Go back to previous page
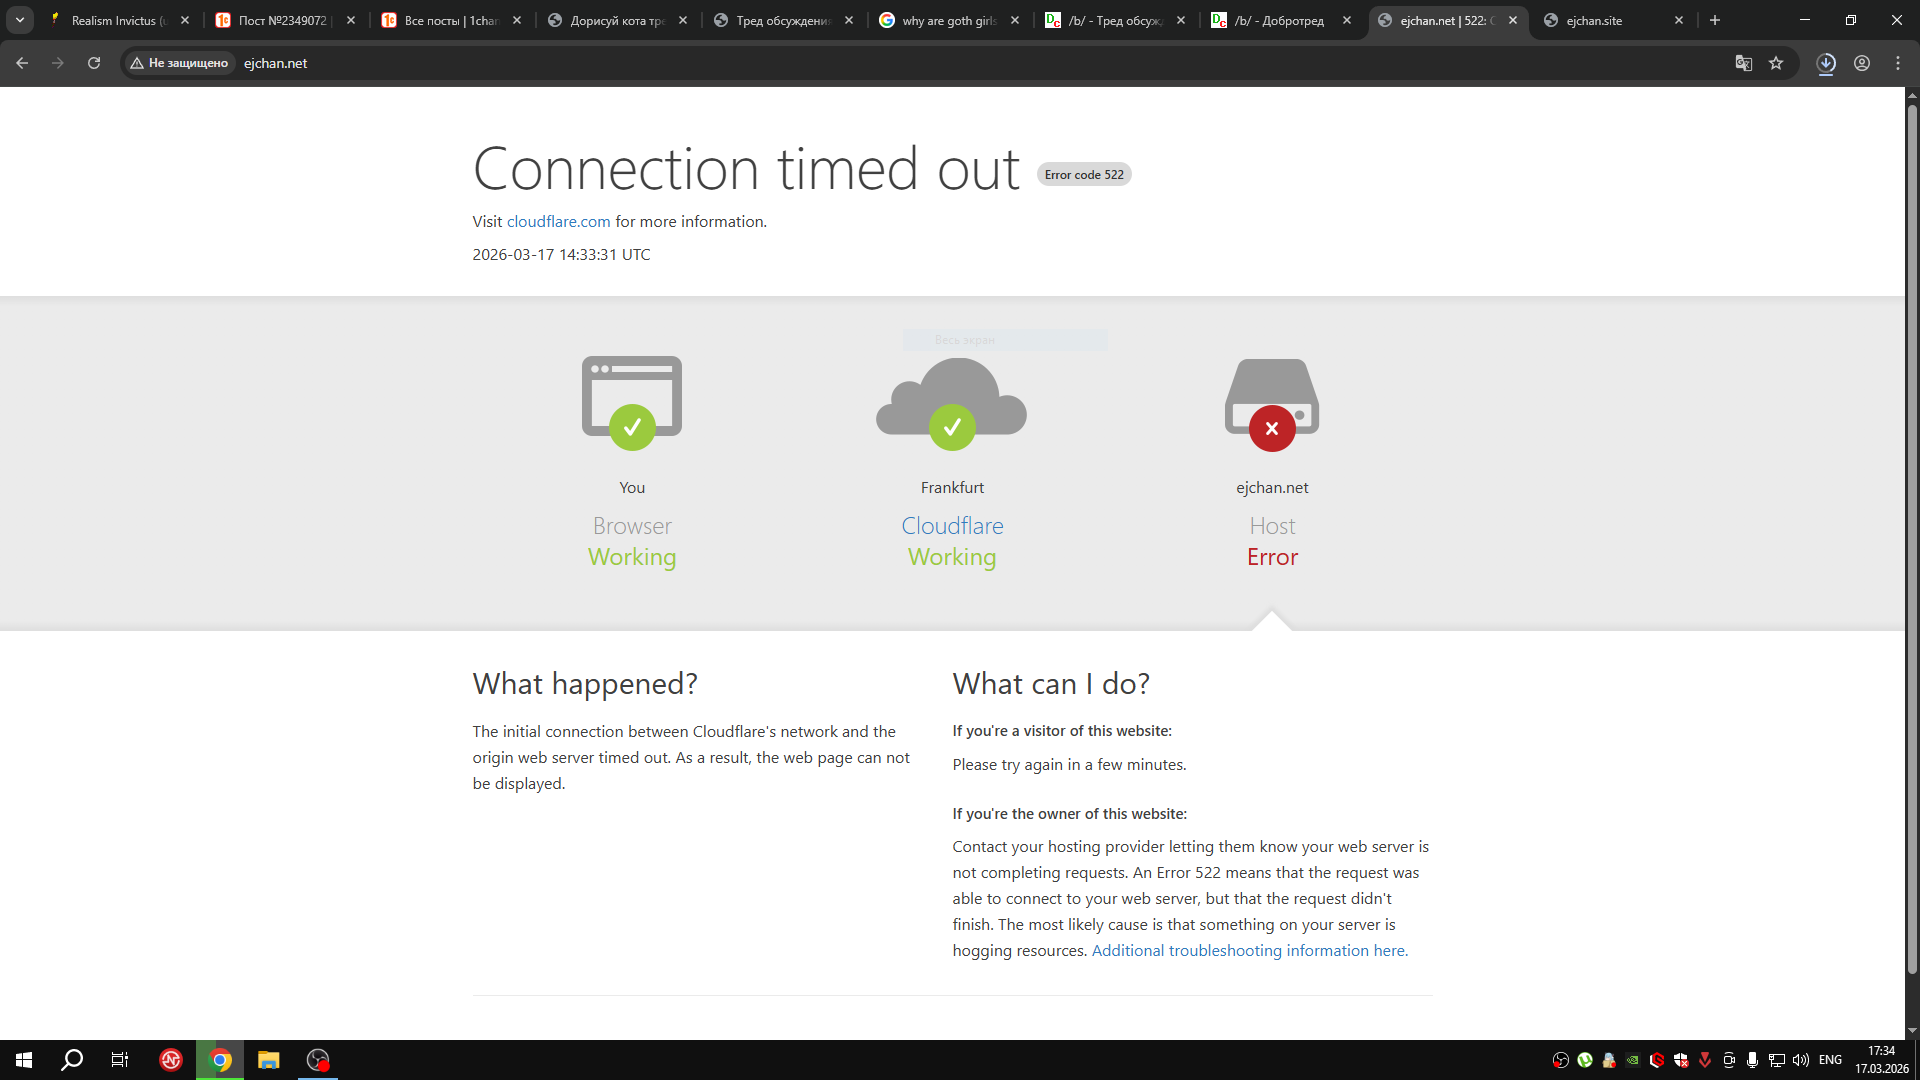Image resolution: width=1920 pixels, height=1080 pixels. pos(22,63)
